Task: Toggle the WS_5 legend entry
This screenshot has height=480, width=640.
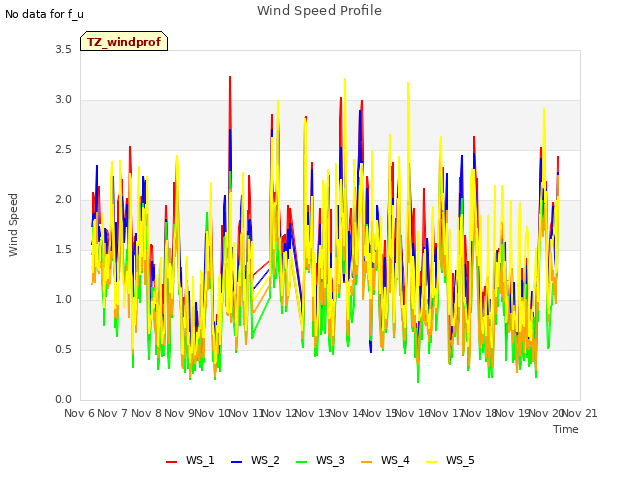Action: coord(450,461)
